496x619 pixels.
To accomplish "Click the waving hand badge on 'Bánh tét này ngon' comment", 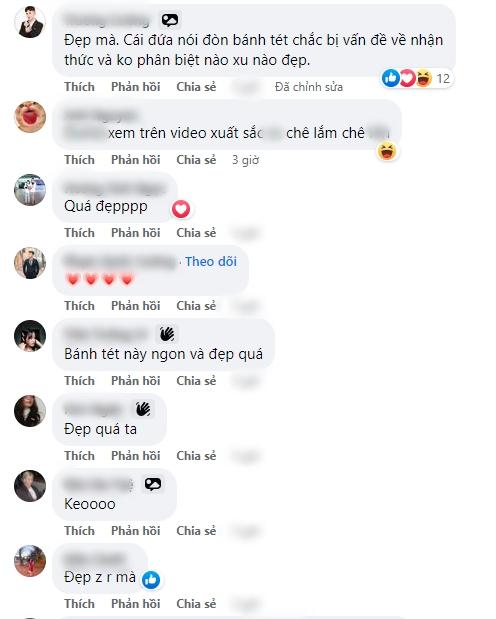I will [167, 334].
